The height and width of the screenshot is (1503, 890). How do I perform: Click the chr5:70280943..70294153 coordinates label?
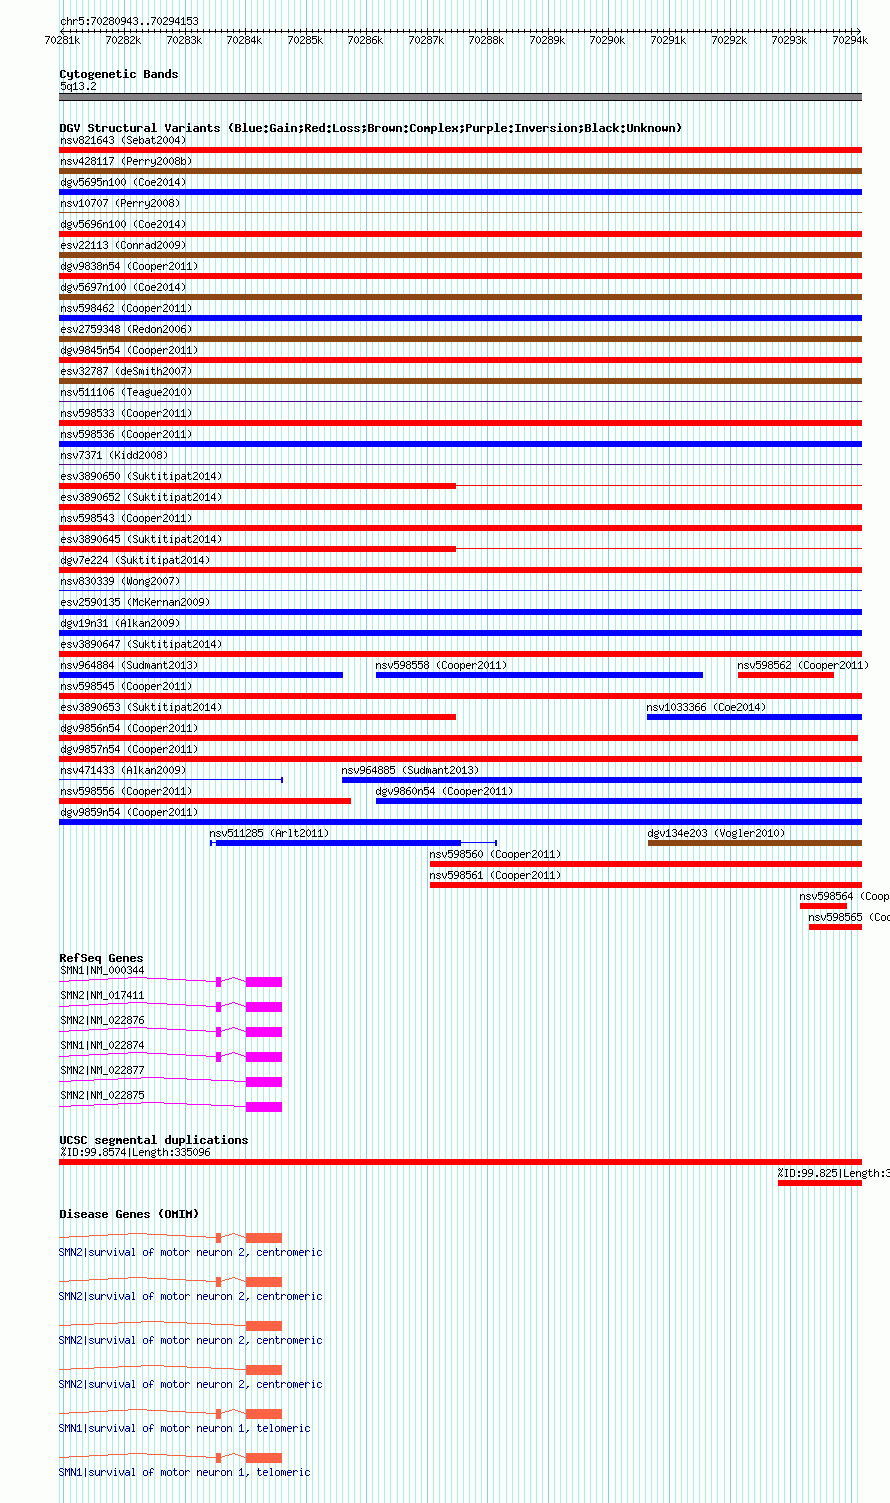pos(129,21)
